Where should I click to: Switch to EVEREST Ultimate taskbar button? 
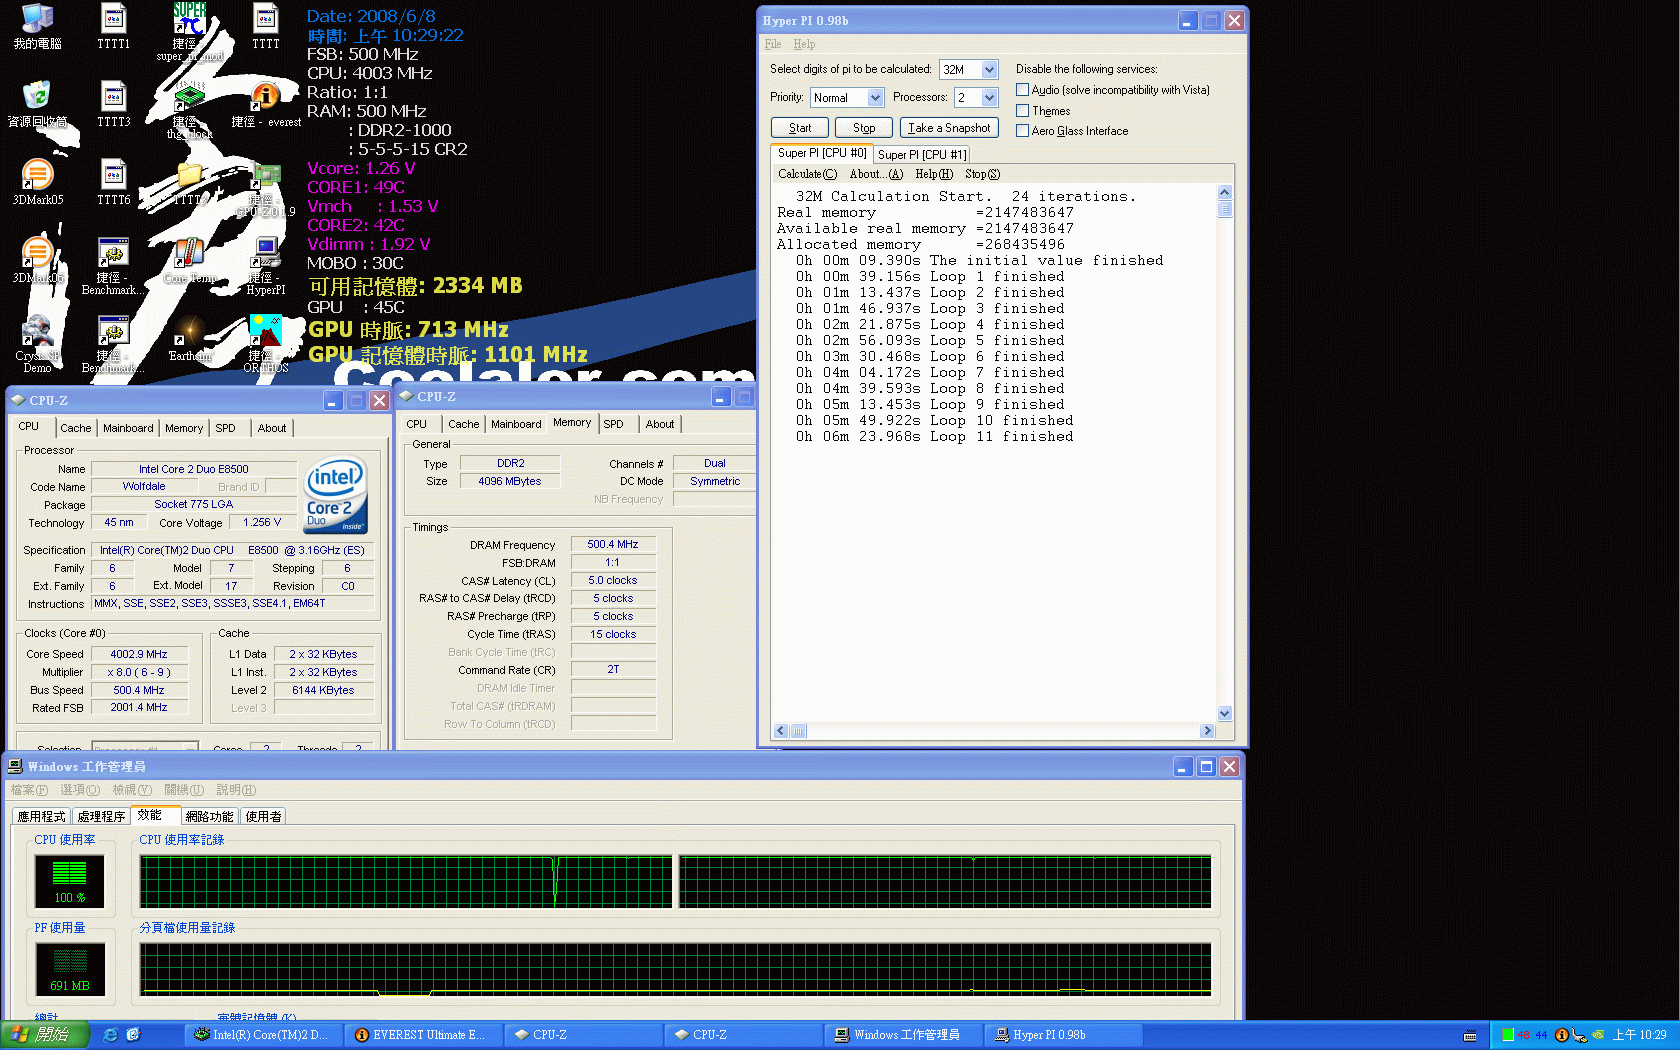[423, 1035]
